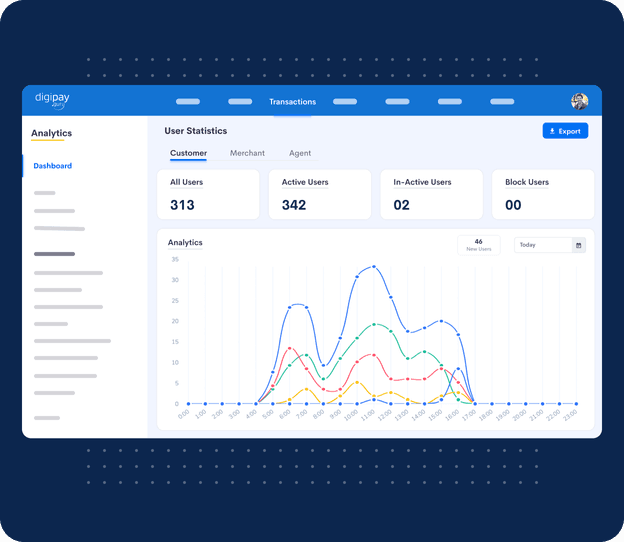
Task: Click the calendar icon in date field
Action: 578,245
